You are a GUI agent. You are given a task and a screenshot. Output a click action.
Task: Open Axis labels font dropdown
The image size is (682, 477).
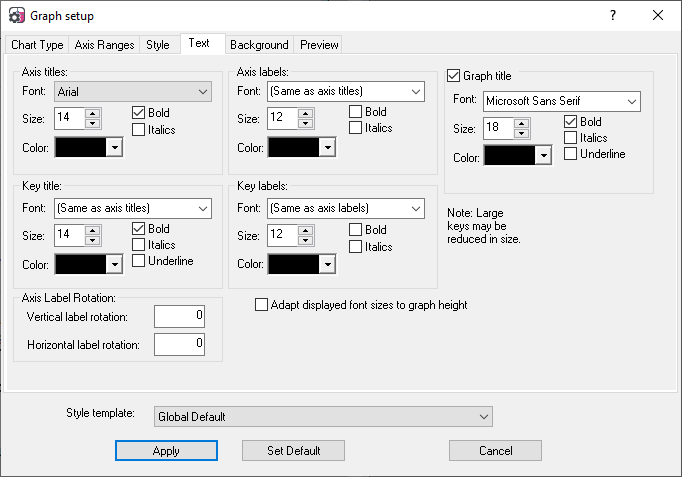tap(346, 91)
